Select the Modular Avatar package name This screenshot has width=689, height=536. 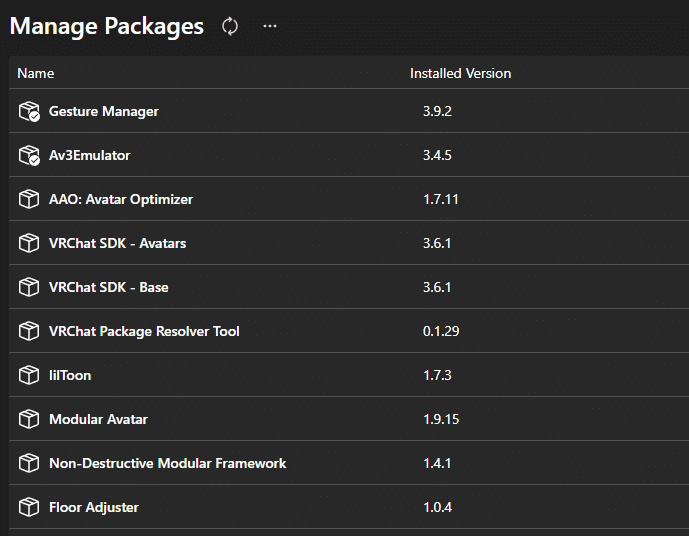tap(98, 419)
